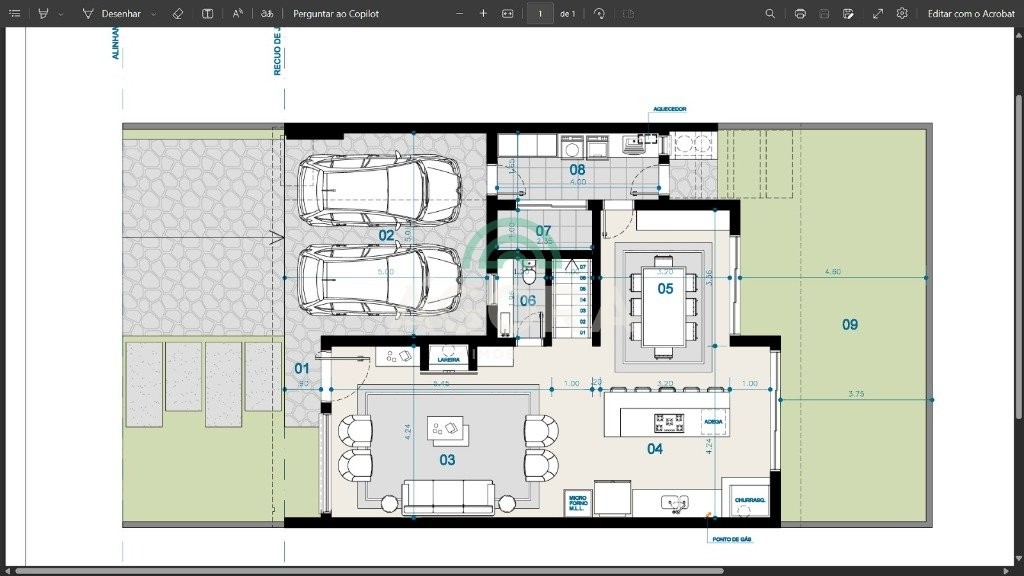
Task: Toggle fit to width view
Action: (507, 14)
